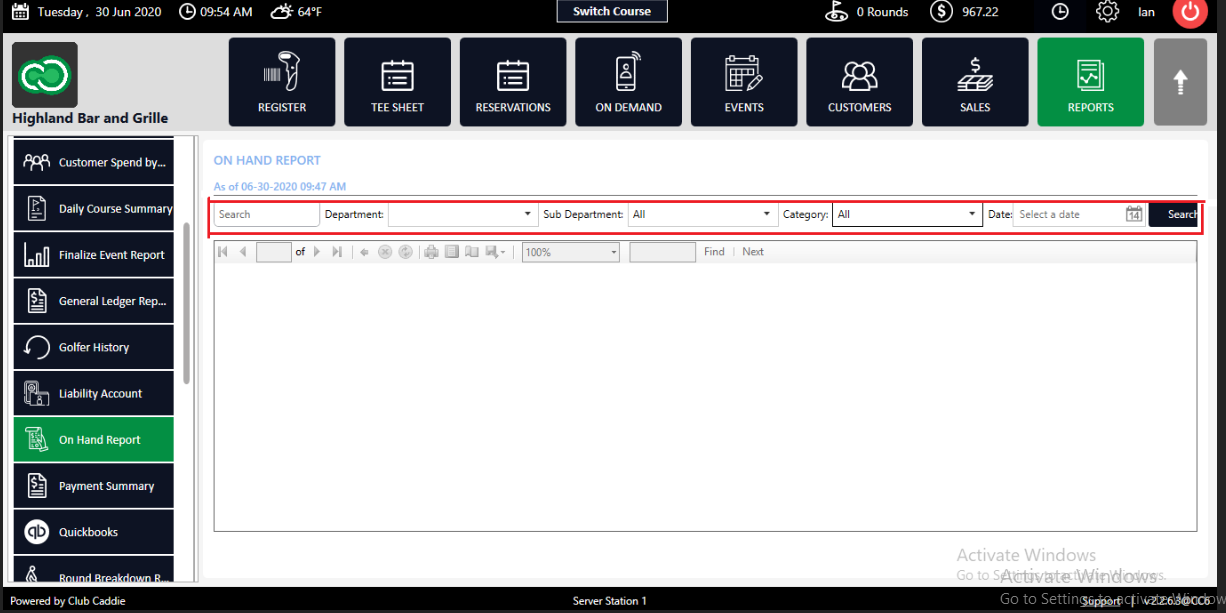Open Daily Course Summary report

point(93,208)
